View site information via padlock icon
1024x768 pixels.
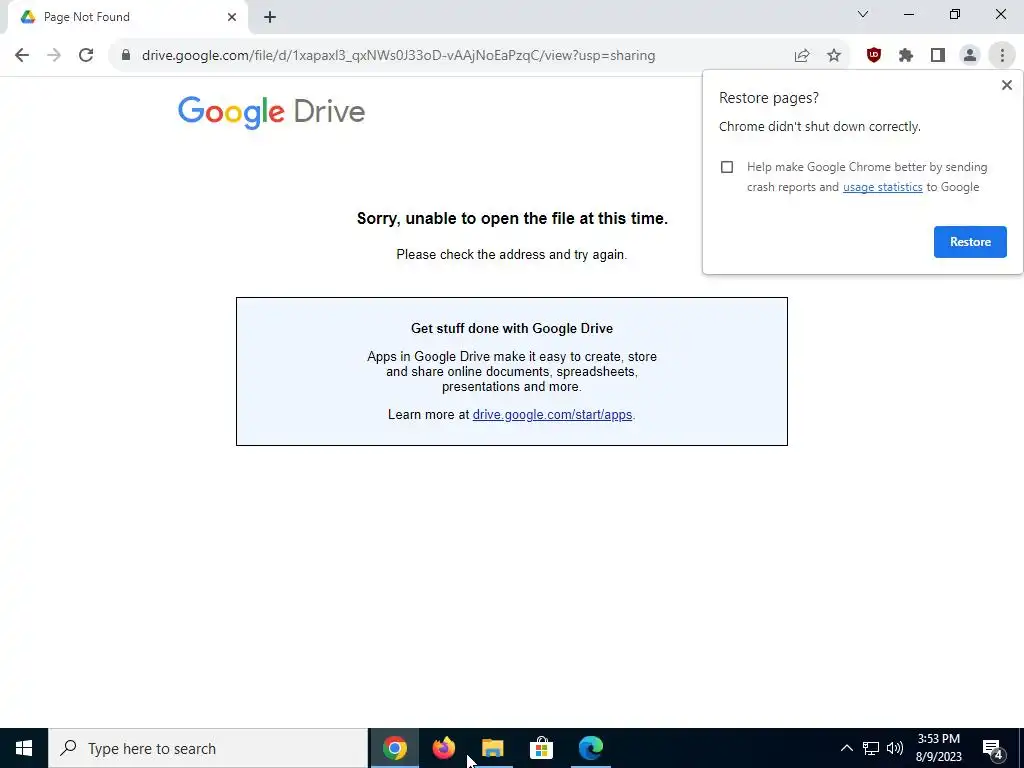(x=126, y=56)
